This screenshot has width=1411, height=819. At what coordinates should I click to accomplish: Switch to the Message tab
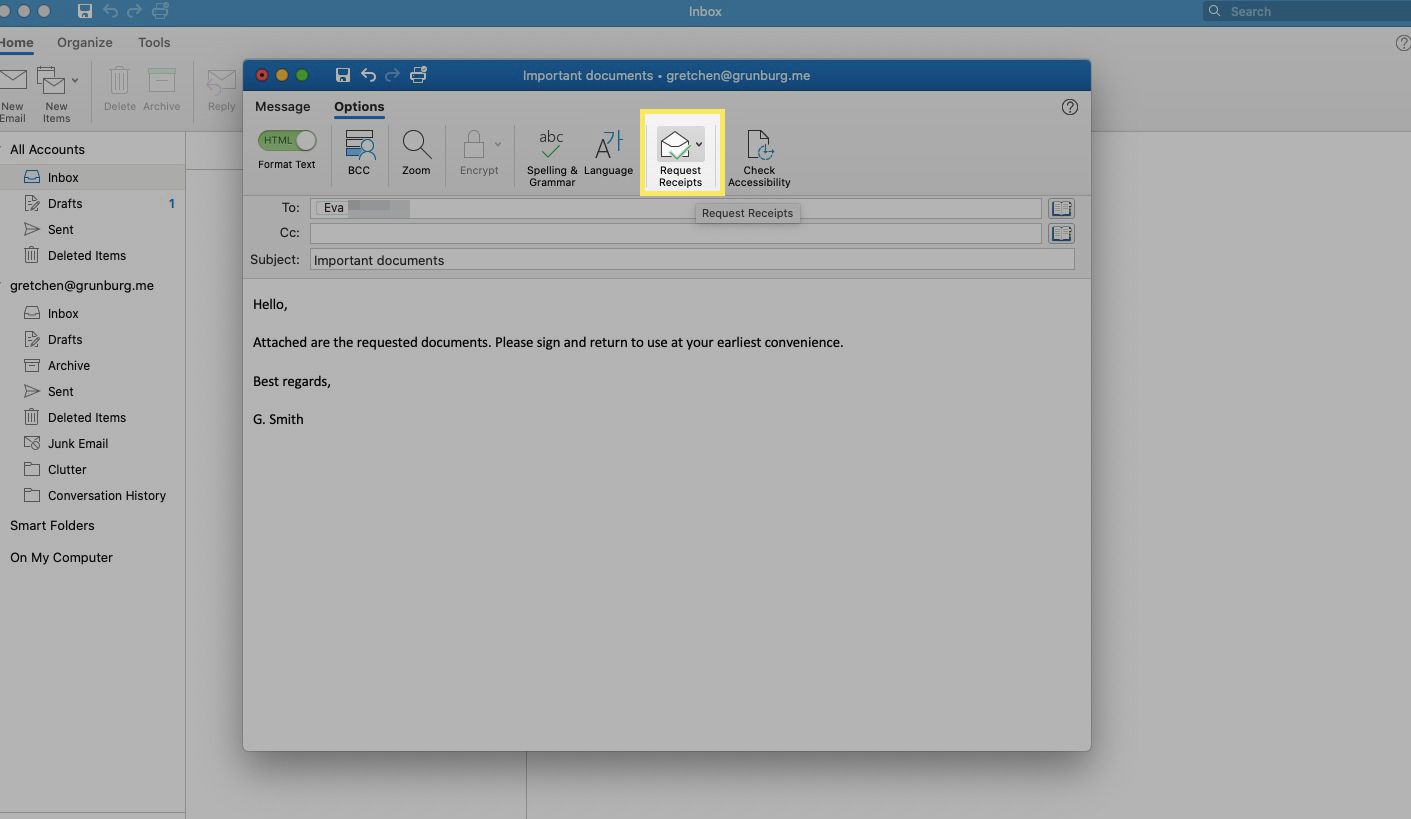click(282, 106)
